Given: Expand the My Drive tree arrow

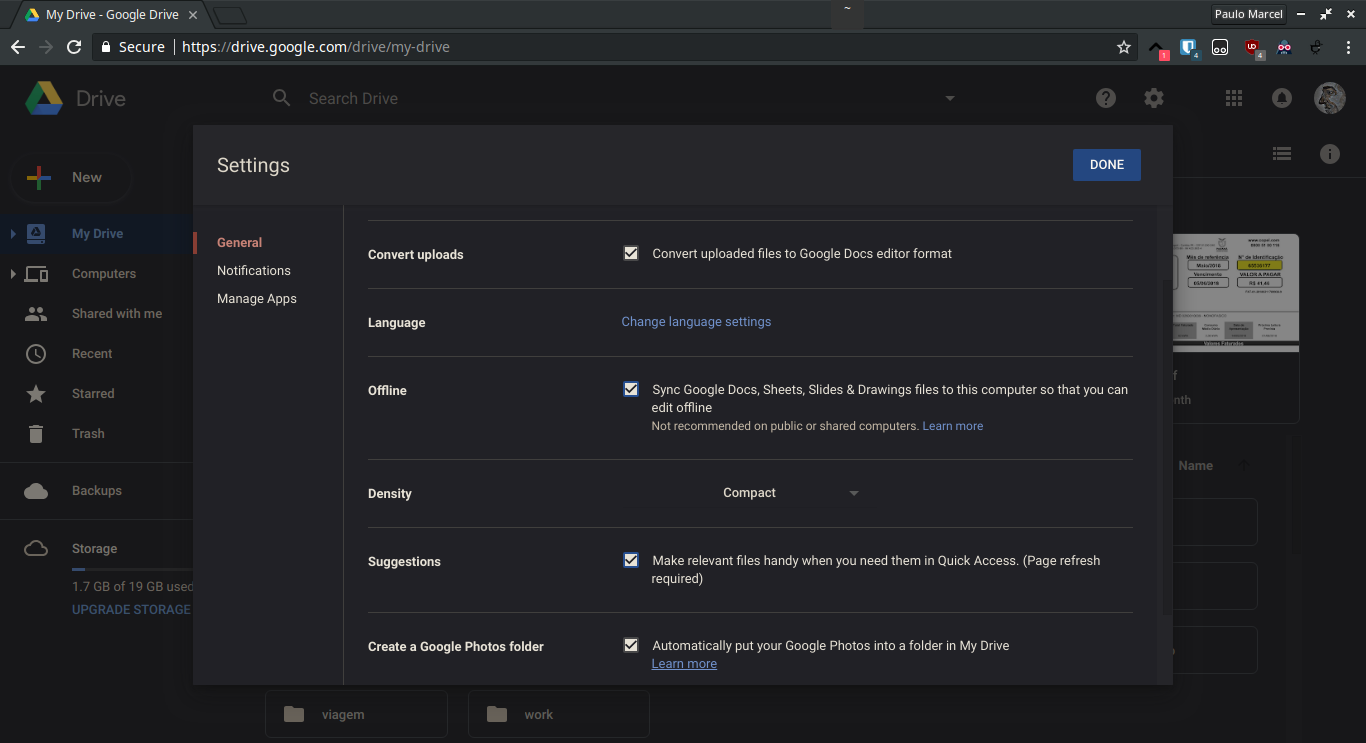Looking at the screenshot, I should 13,233.
